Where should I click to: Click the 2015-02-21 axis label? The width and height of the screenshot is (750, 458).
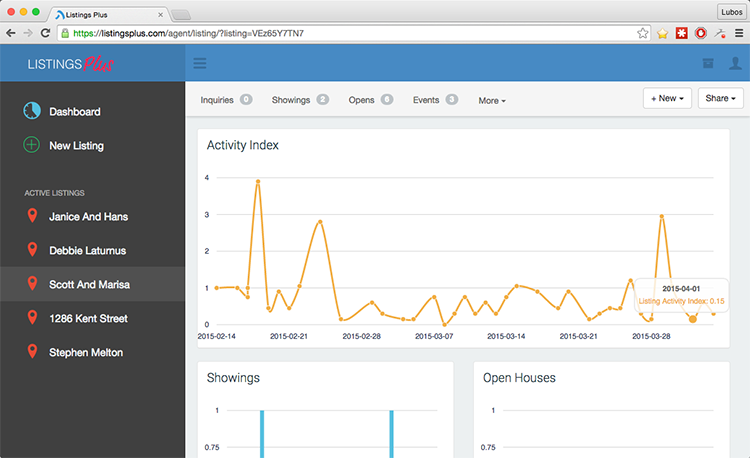pos(289,336)
